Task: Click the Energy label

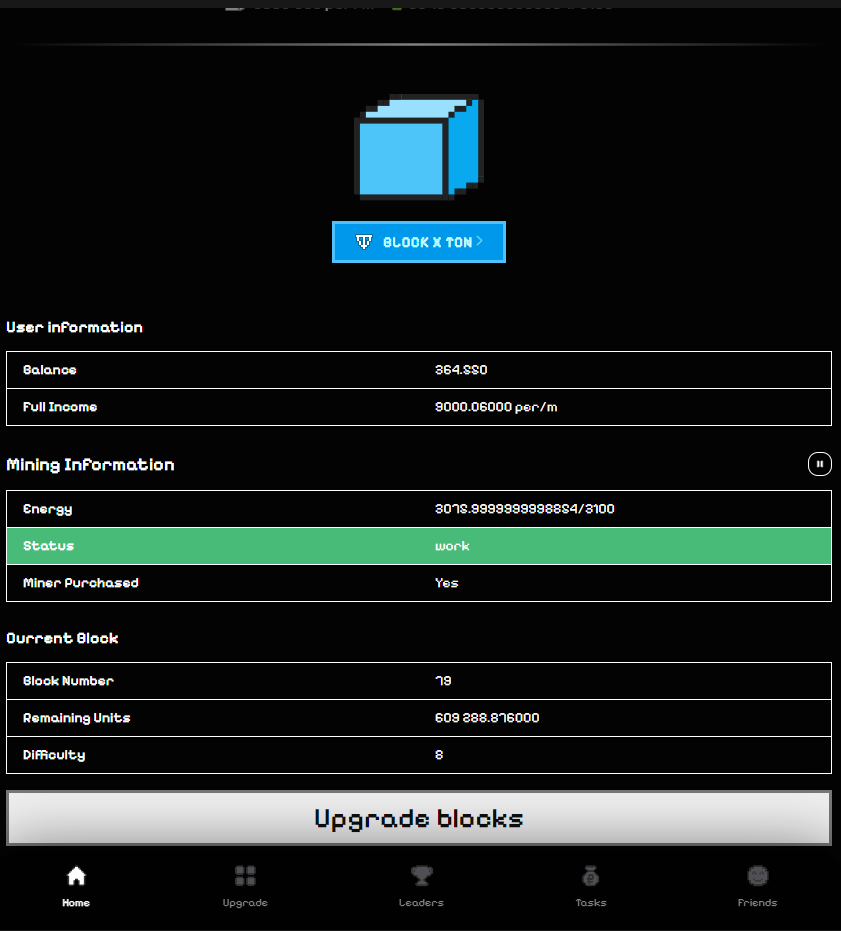Action: tap(48, 509)
